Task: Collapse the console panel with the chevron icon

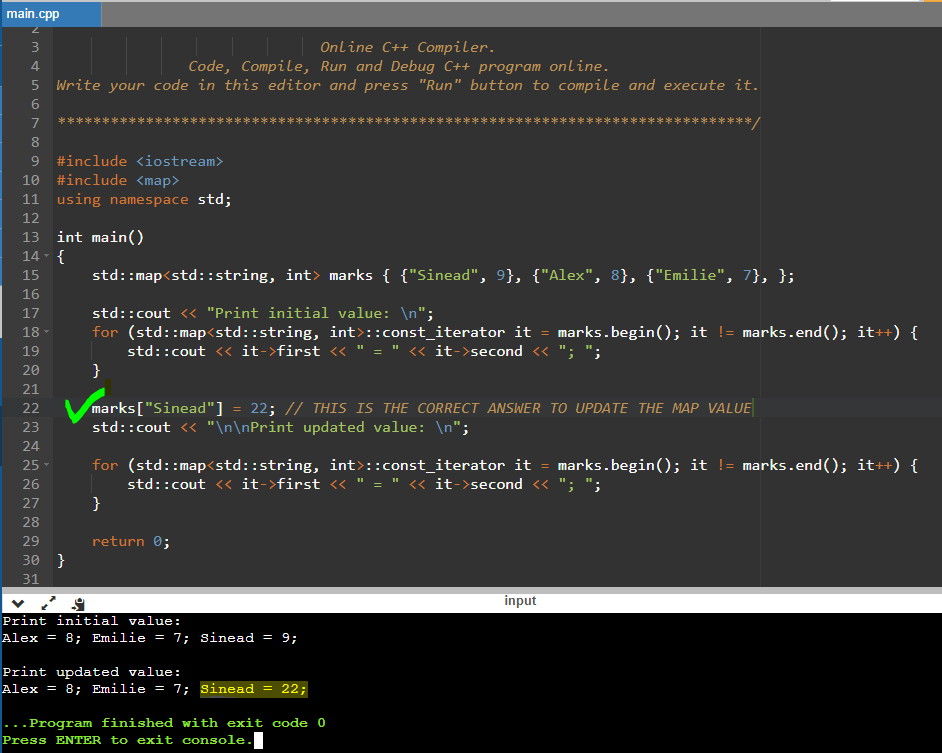Action: coord(16,603)
